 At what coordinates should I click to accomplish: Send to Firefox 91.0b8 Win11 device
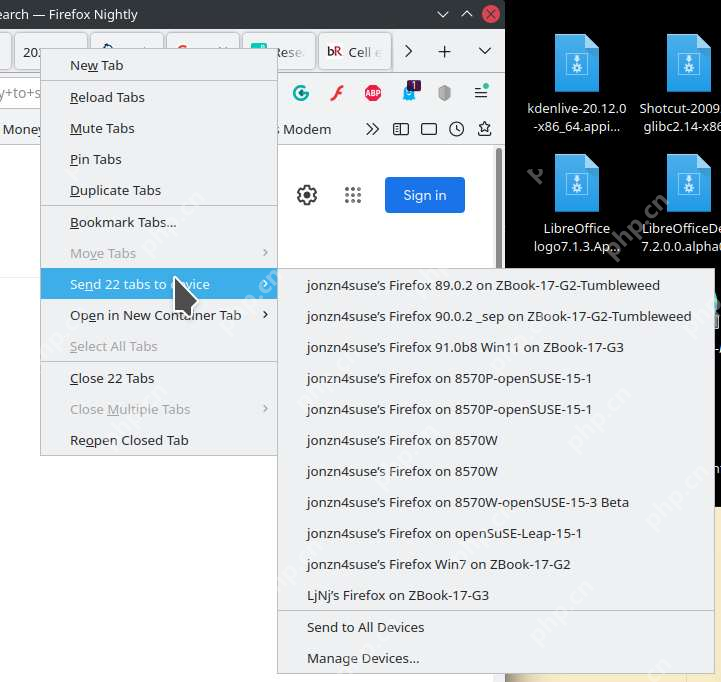(x=496, y=348)
